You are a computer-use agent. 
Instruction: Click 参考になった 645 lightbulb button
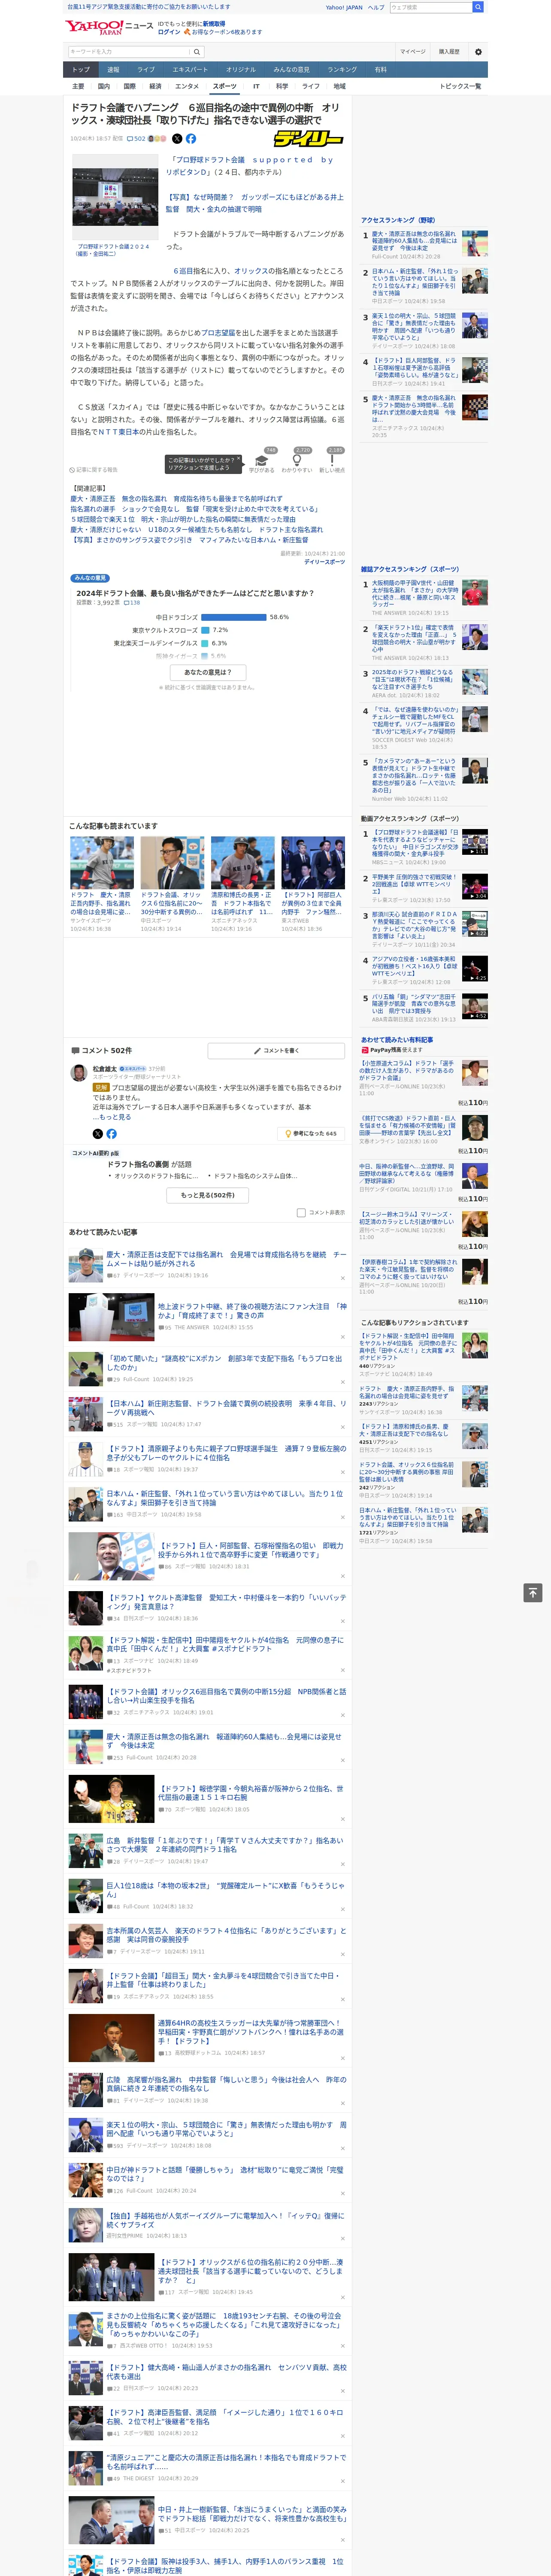click(312, 1134)
